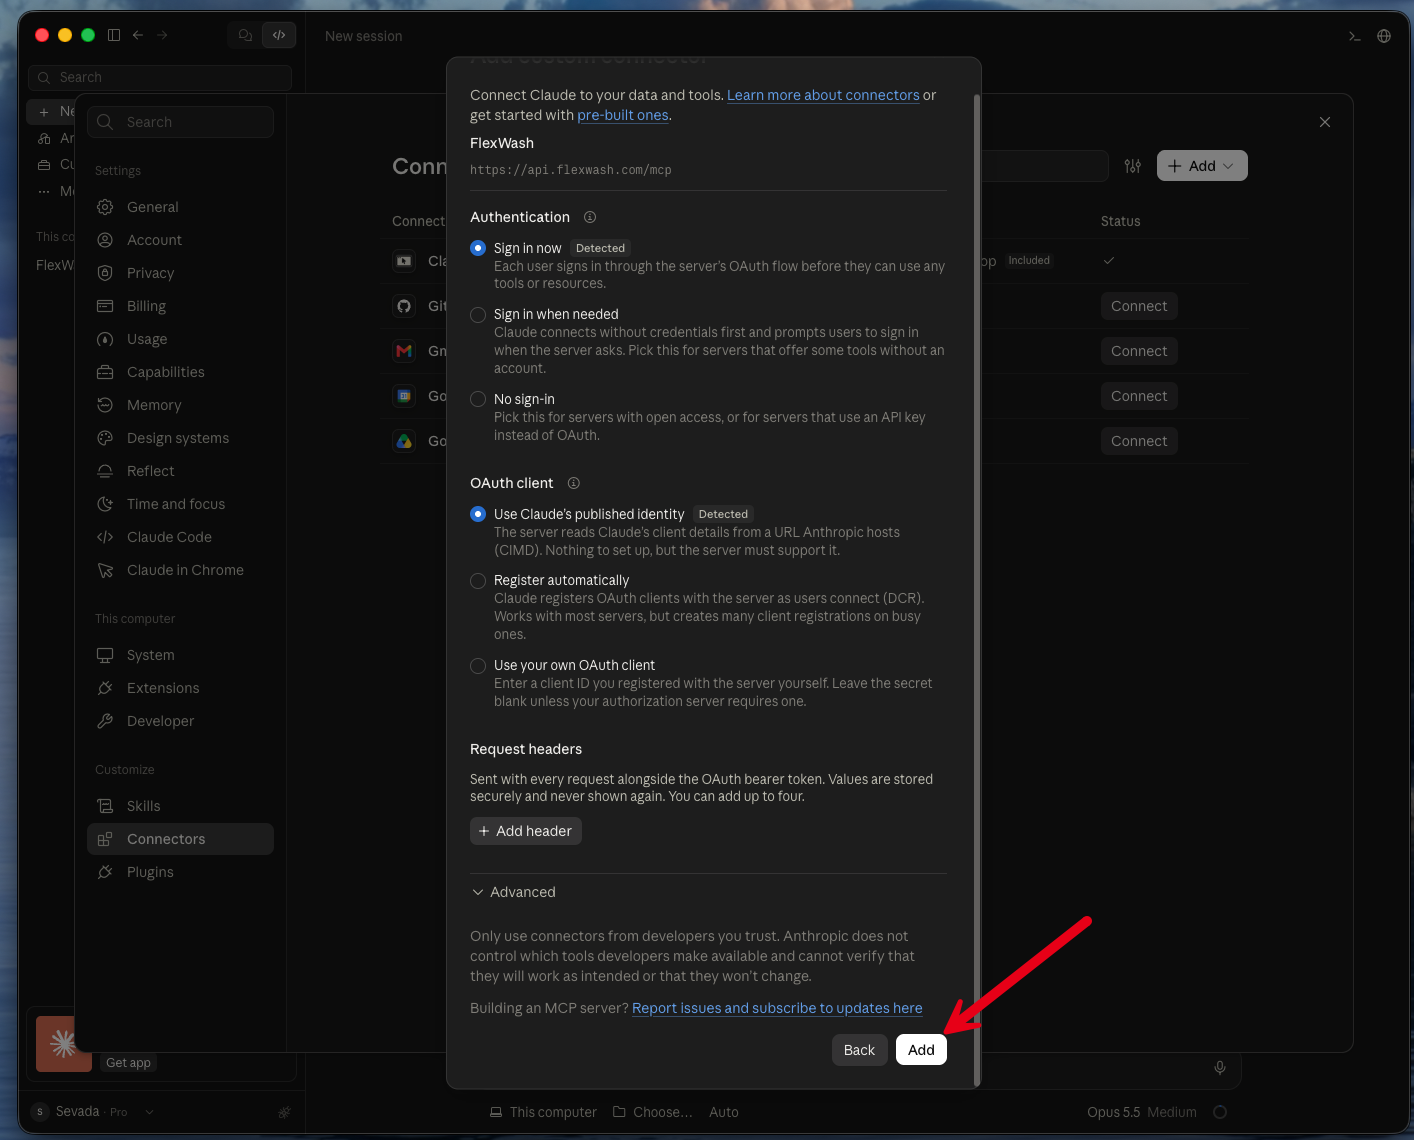This screenshot has width=1414, height=1140.
Task: Click the settings Search field
Action: pos(180,122)
